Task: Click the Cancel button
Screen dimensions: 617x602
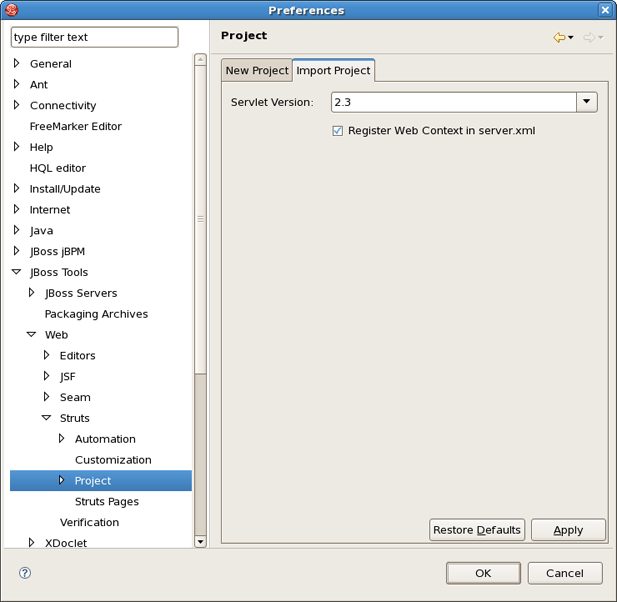Action: coord(565,573)
